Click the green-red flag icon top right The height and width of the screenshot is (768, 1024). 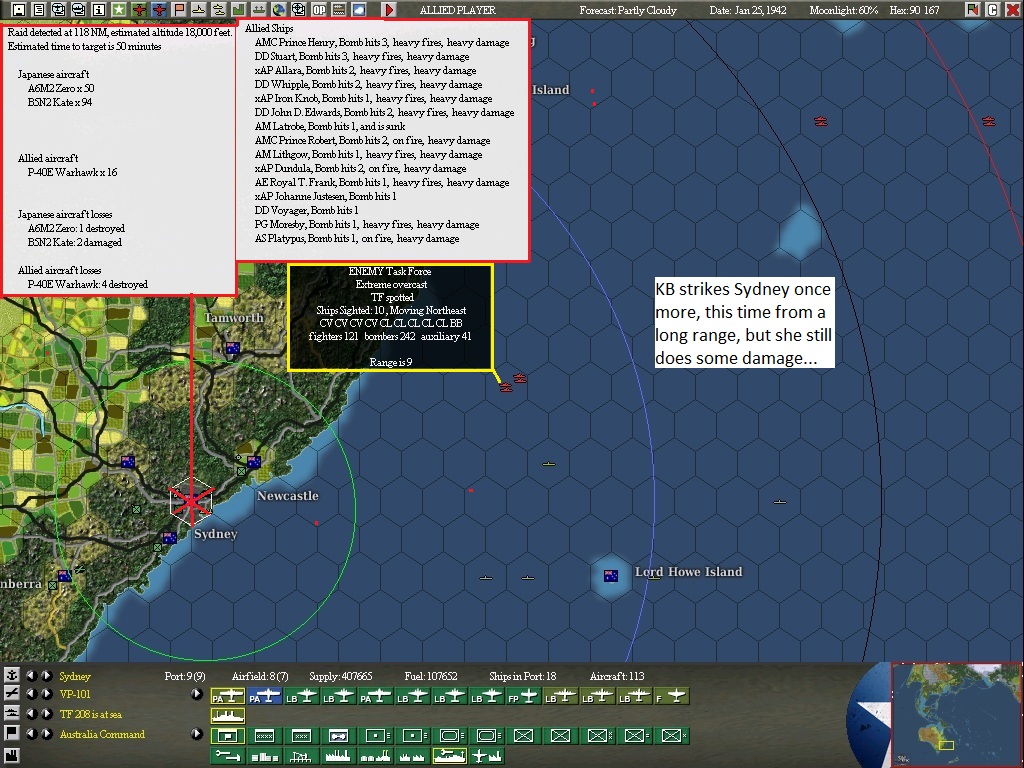(973, 9)
